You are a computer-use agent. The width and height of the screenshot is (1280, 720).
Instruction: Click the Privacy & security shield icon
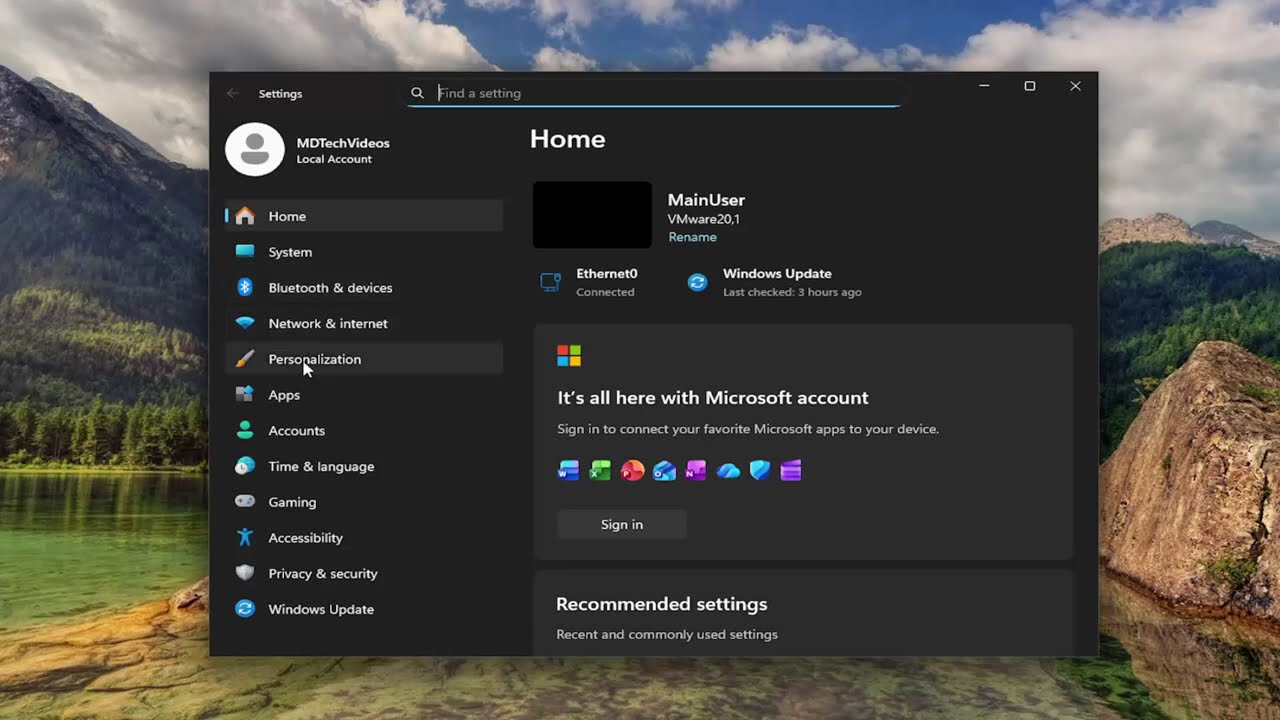point(245,573)
